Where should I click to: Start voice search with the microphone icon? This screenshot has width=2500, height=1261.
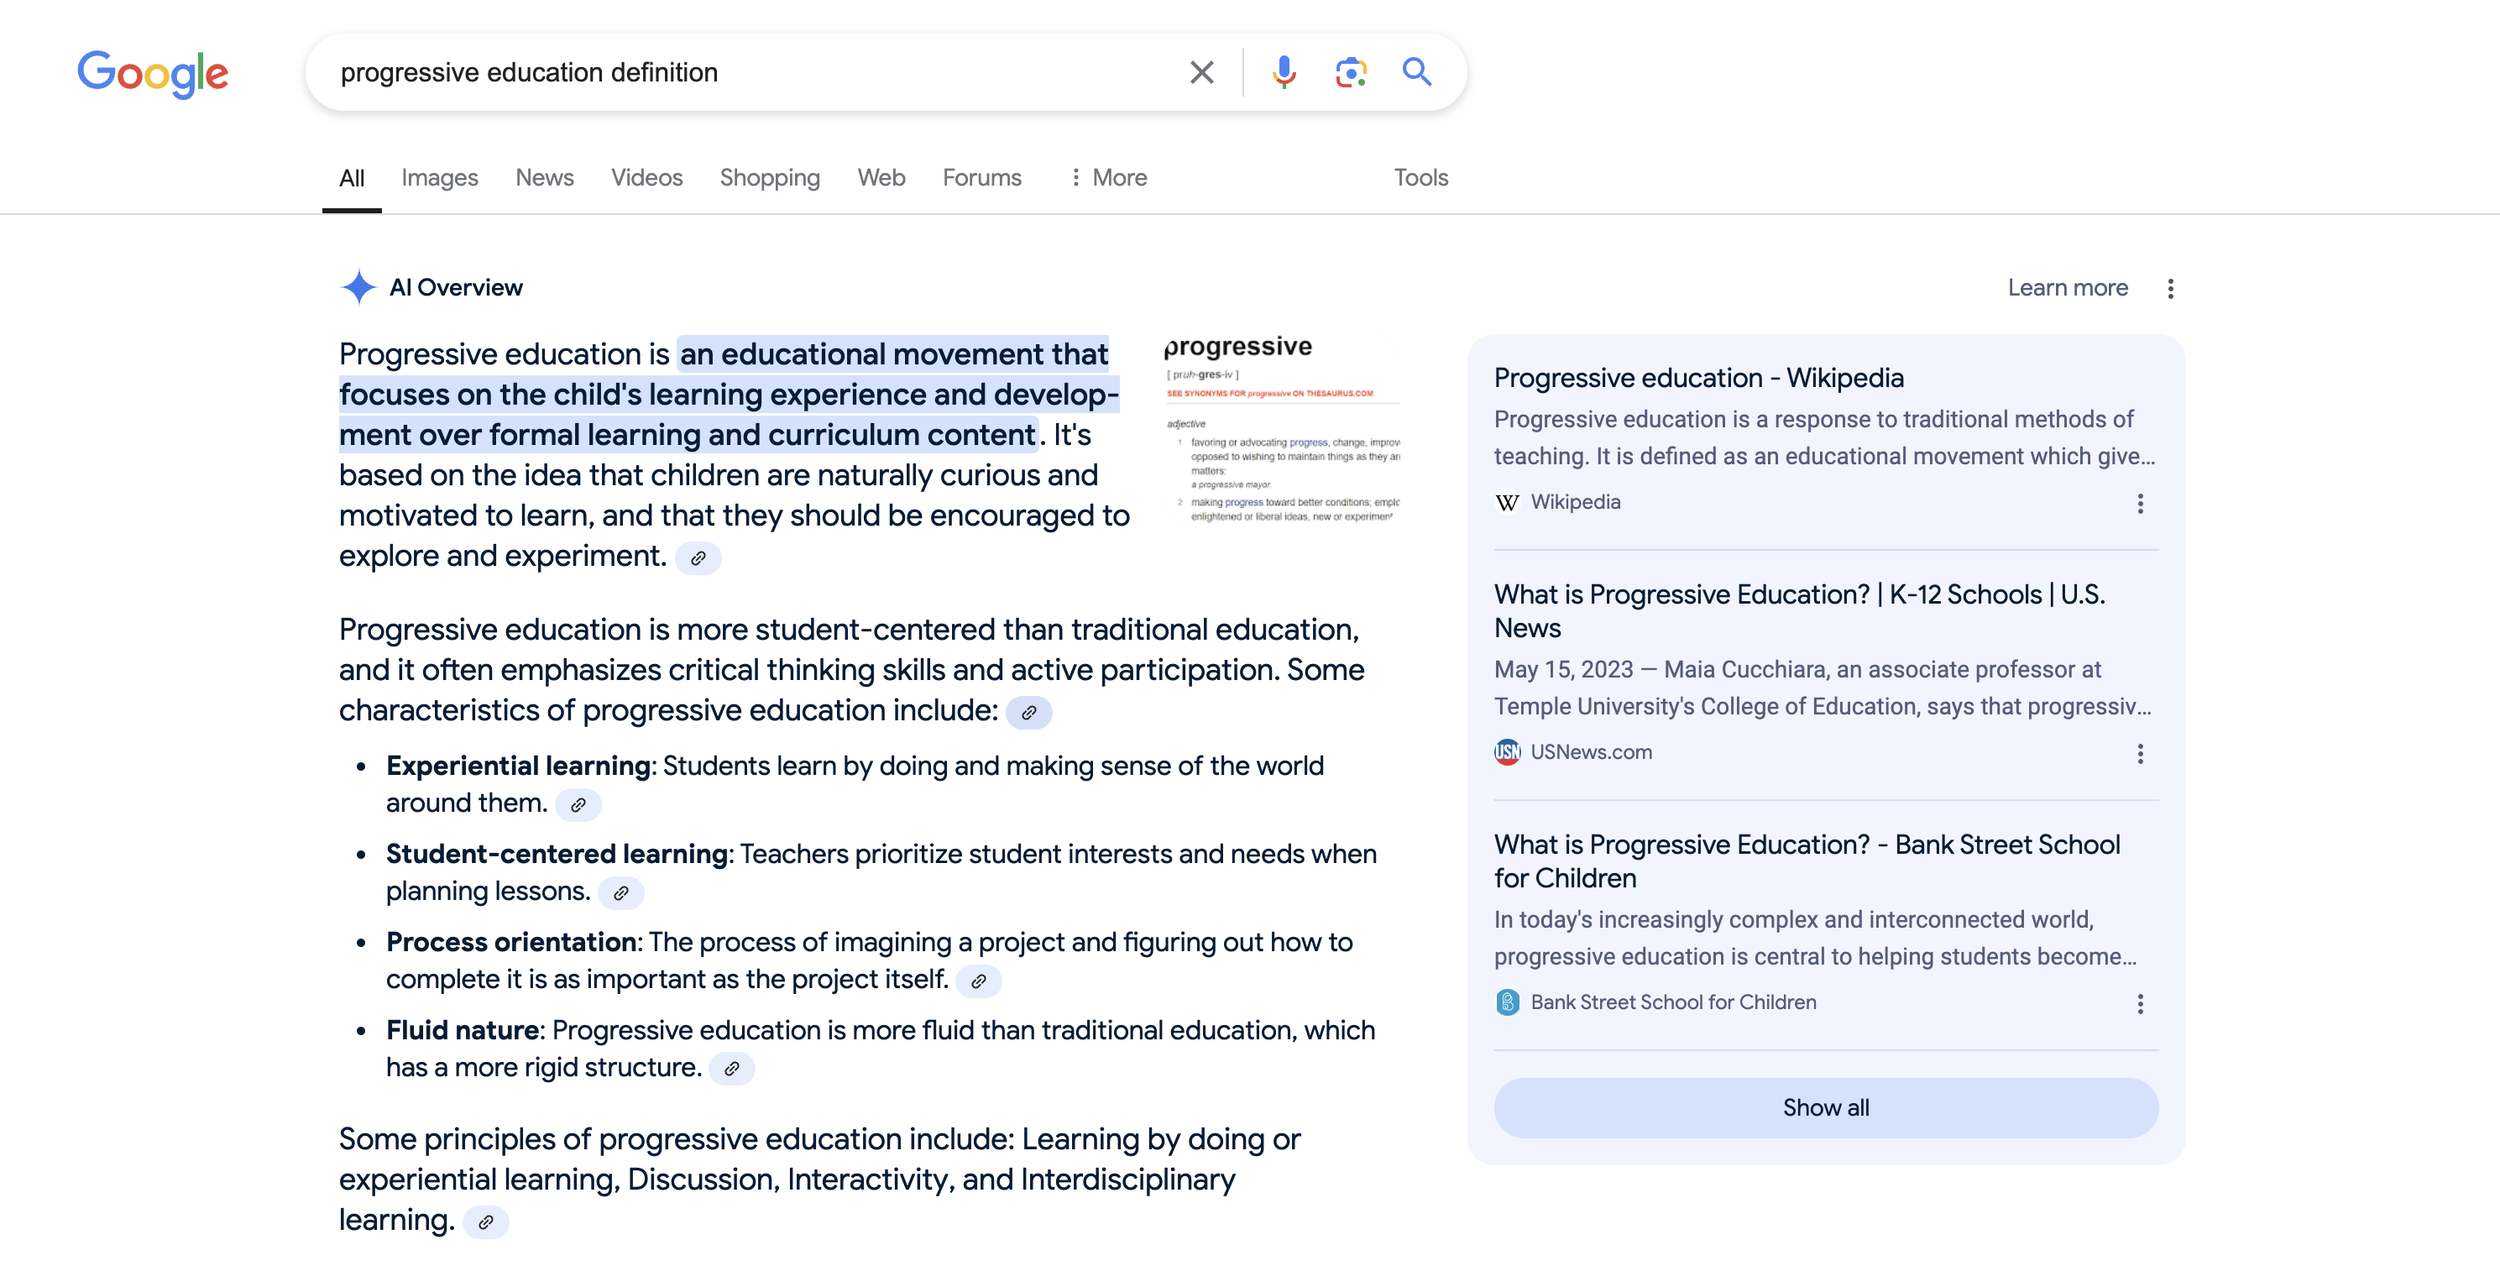(1284, 72)
